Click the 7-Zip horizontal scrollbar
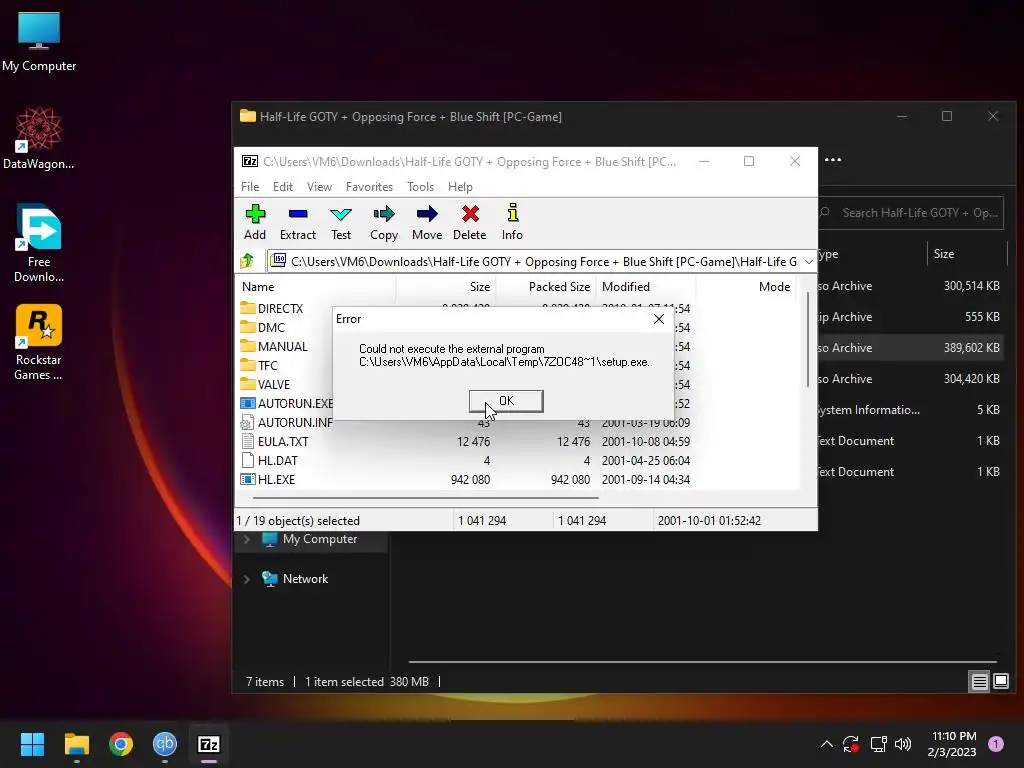The image size is (1024, 768). (x=426, y=498)
